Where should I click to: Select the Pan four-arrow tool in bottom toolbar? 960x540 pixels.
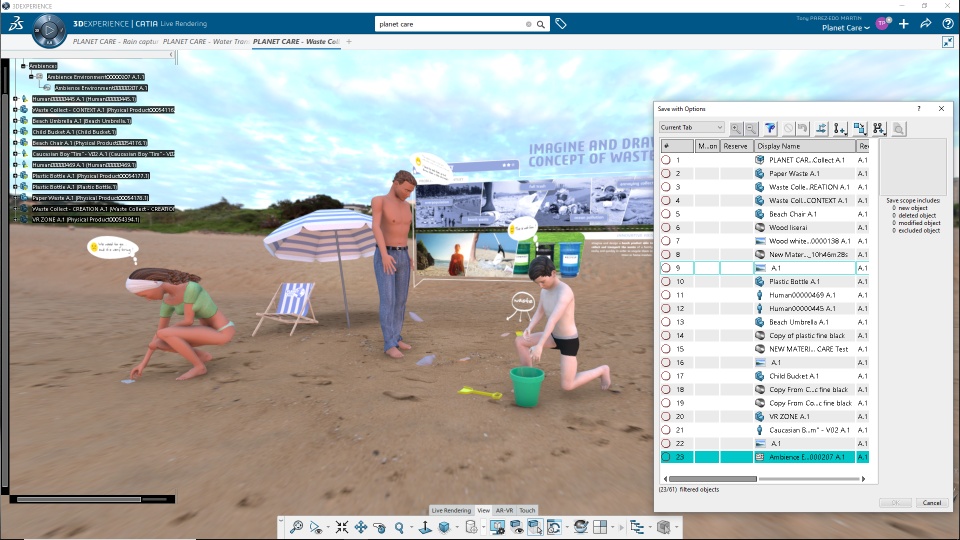361,527
